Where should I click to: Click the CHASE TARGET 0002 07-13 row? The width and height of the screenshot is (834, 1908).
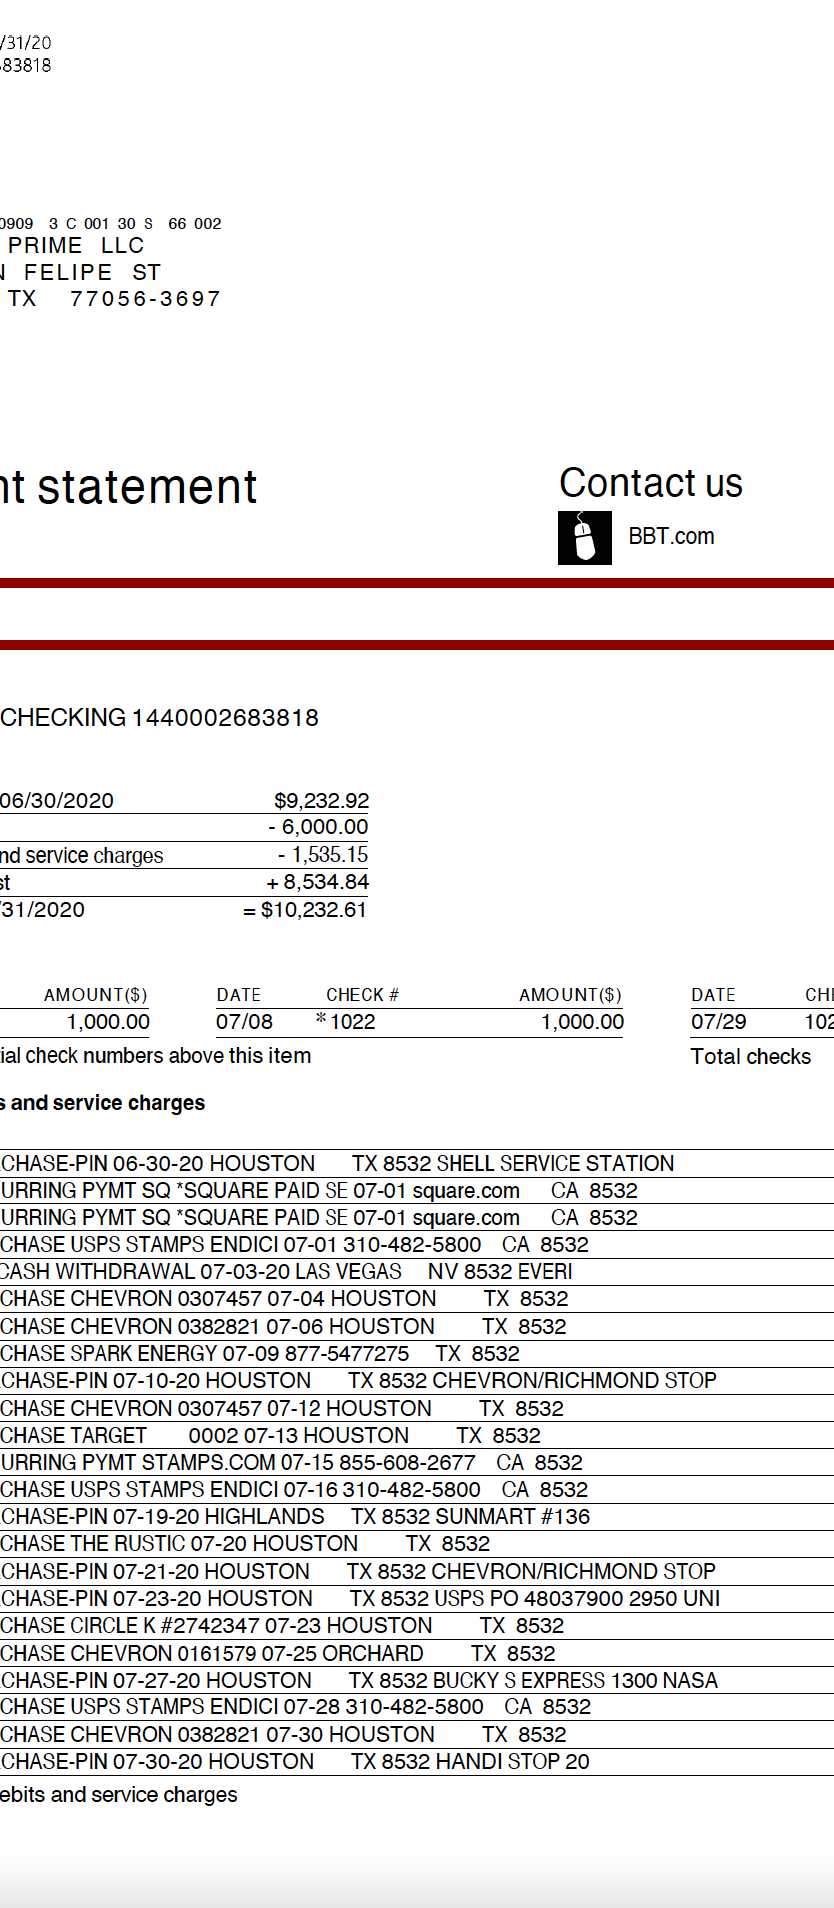[x=417, y=1436]
